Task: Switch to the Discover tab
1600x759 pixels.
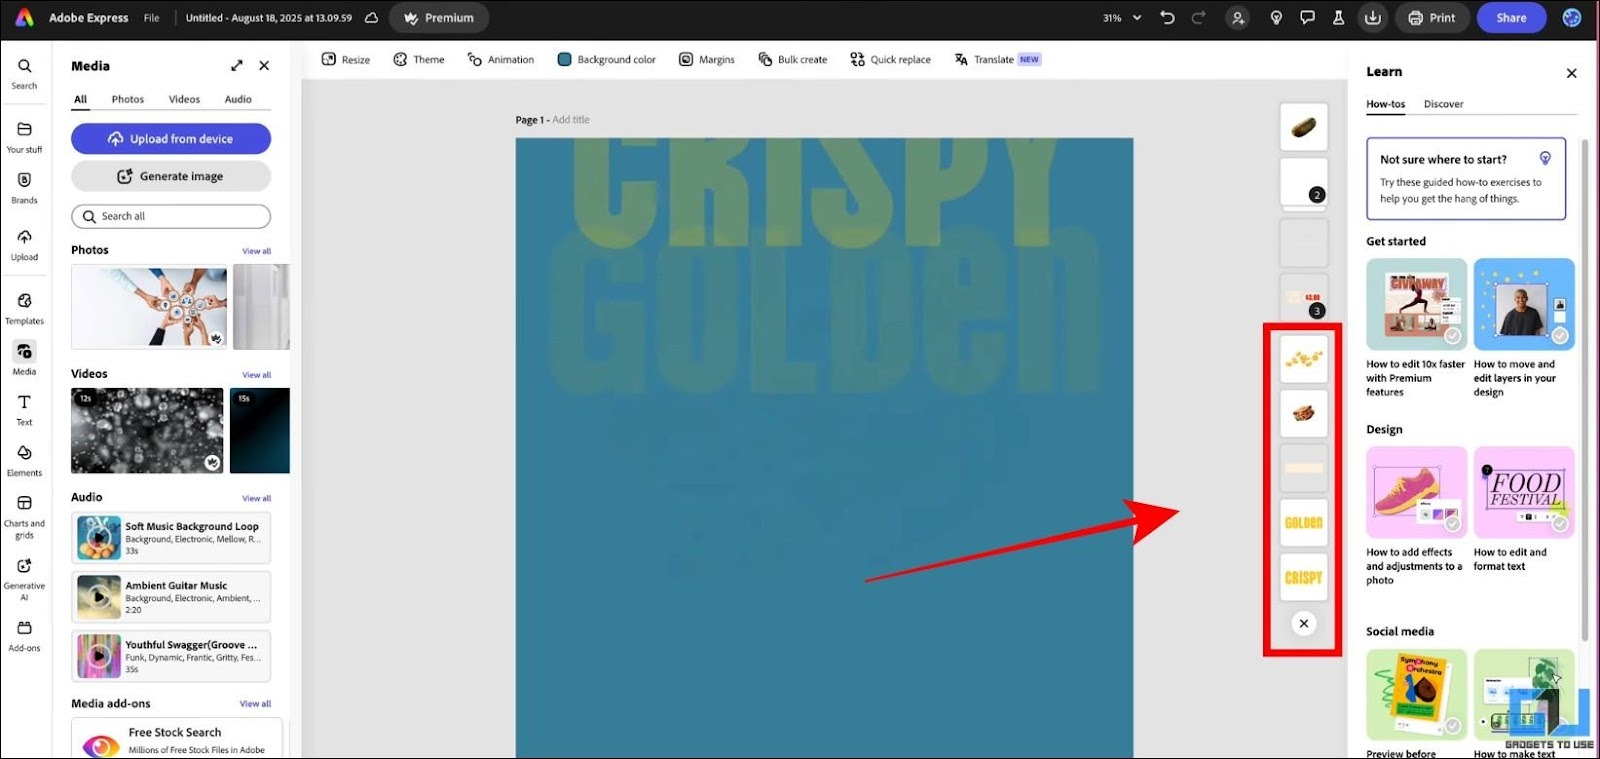Action: (1443, 104)
